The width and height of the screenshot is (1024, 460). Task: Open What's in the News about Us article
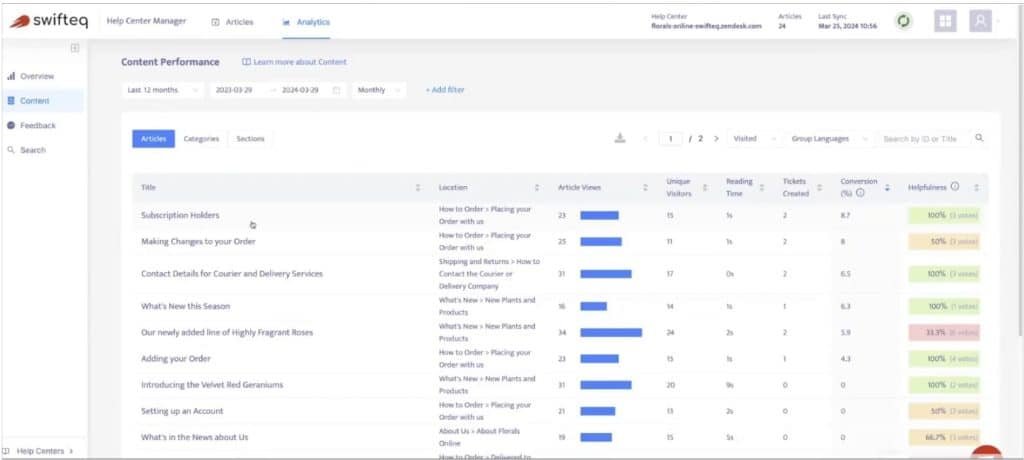(195, 436)
